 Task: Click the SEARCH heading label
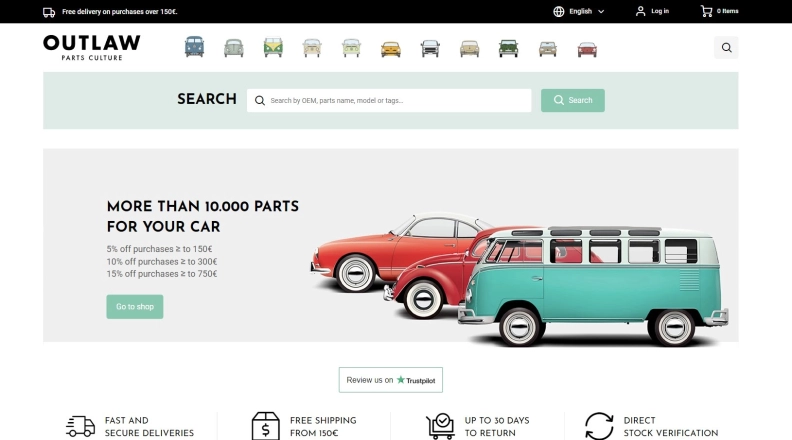(x=207, y=99)
